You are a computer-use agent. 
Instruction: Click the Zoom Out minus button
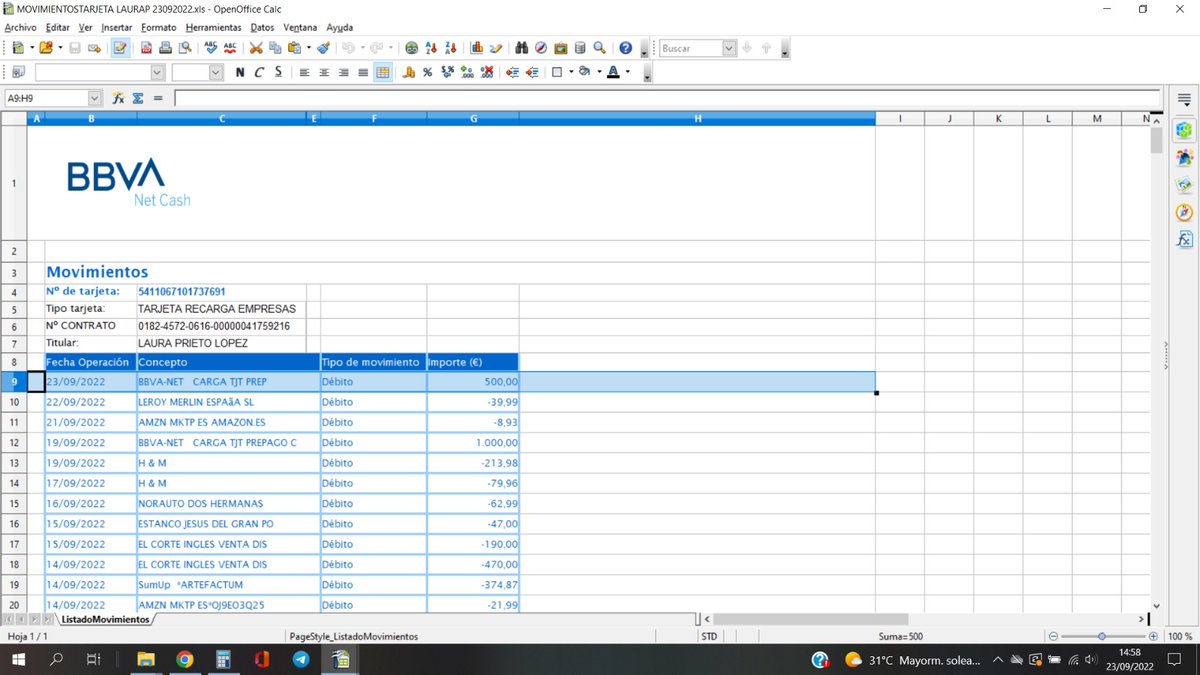(x=1054, y=636)
